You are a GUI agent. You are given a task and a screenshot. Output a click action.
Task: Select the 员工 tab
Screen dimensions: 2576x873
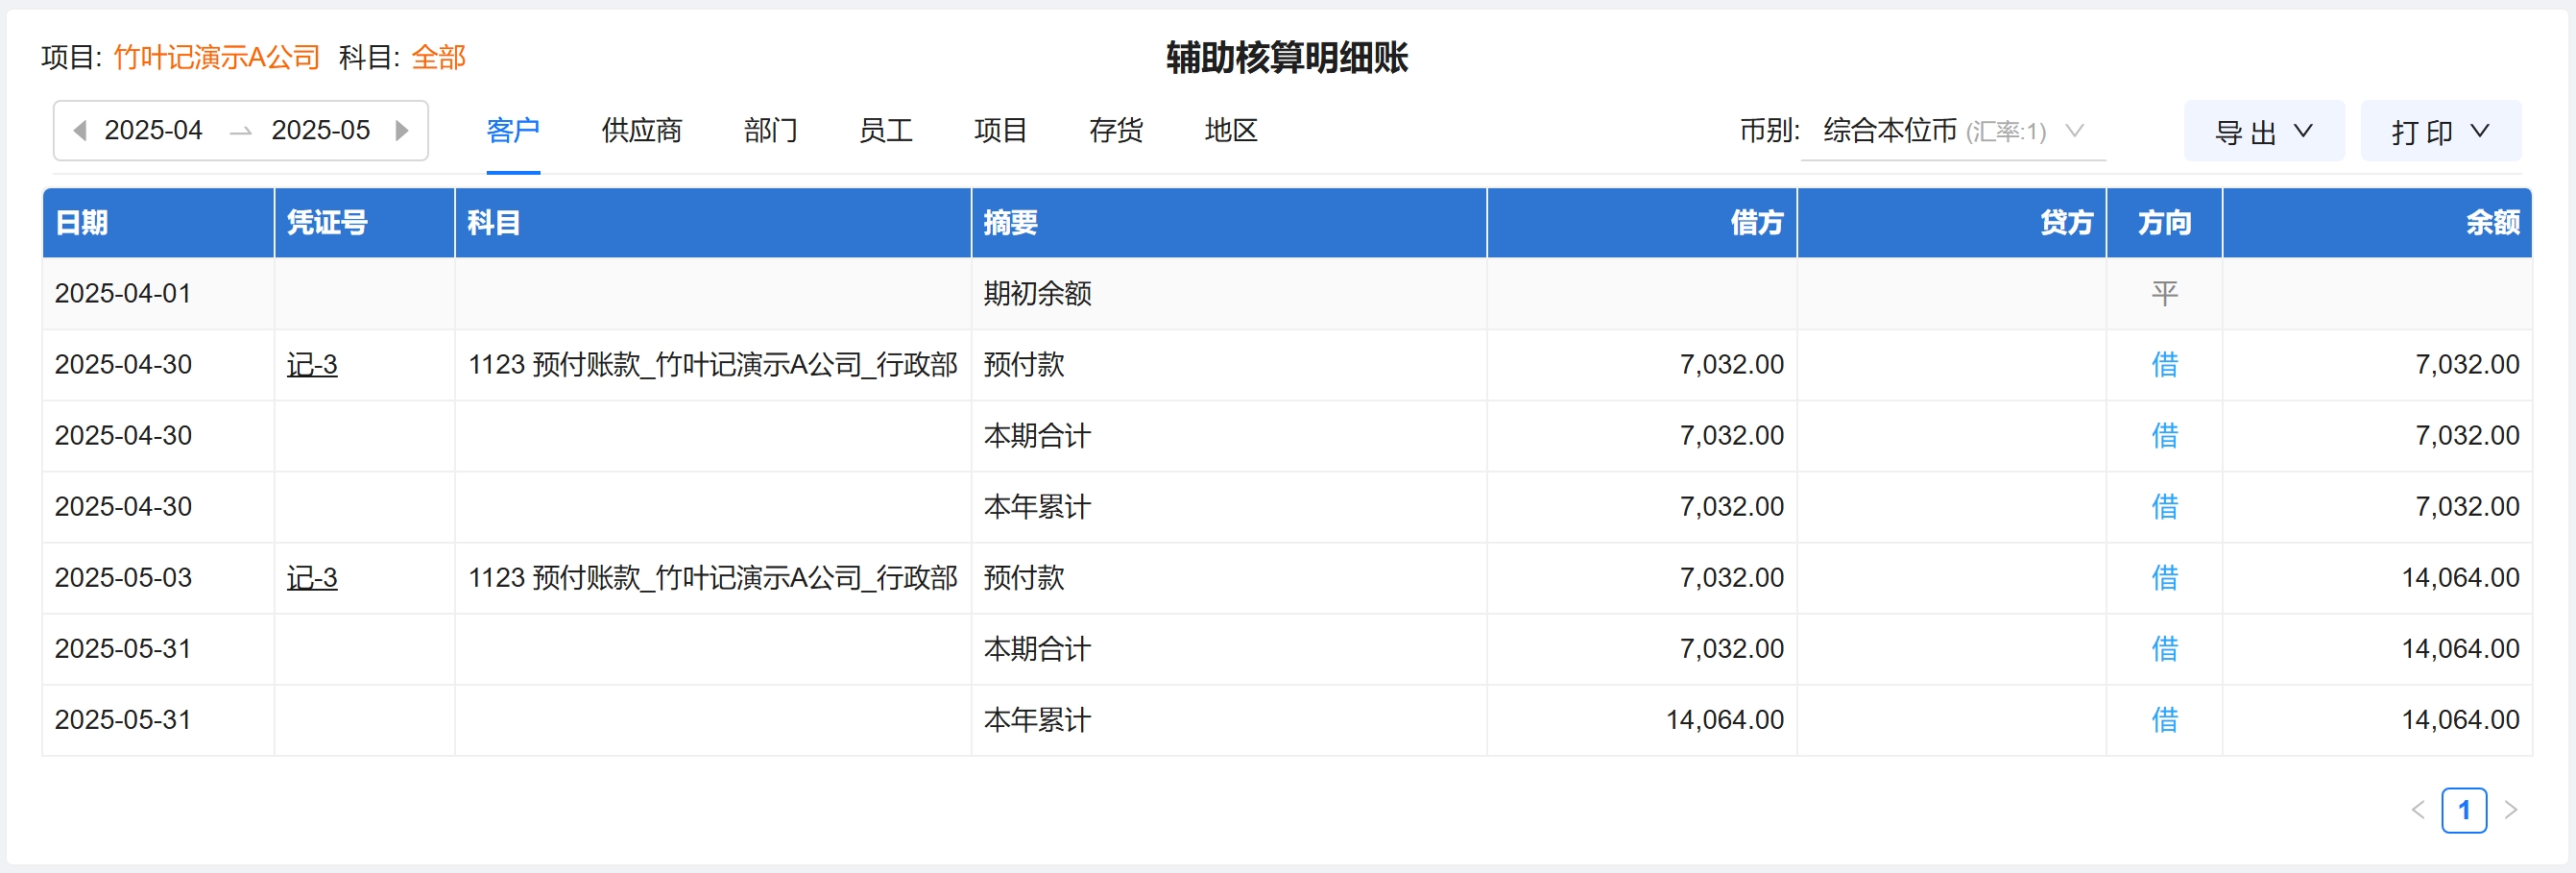[x=885, y=131]
